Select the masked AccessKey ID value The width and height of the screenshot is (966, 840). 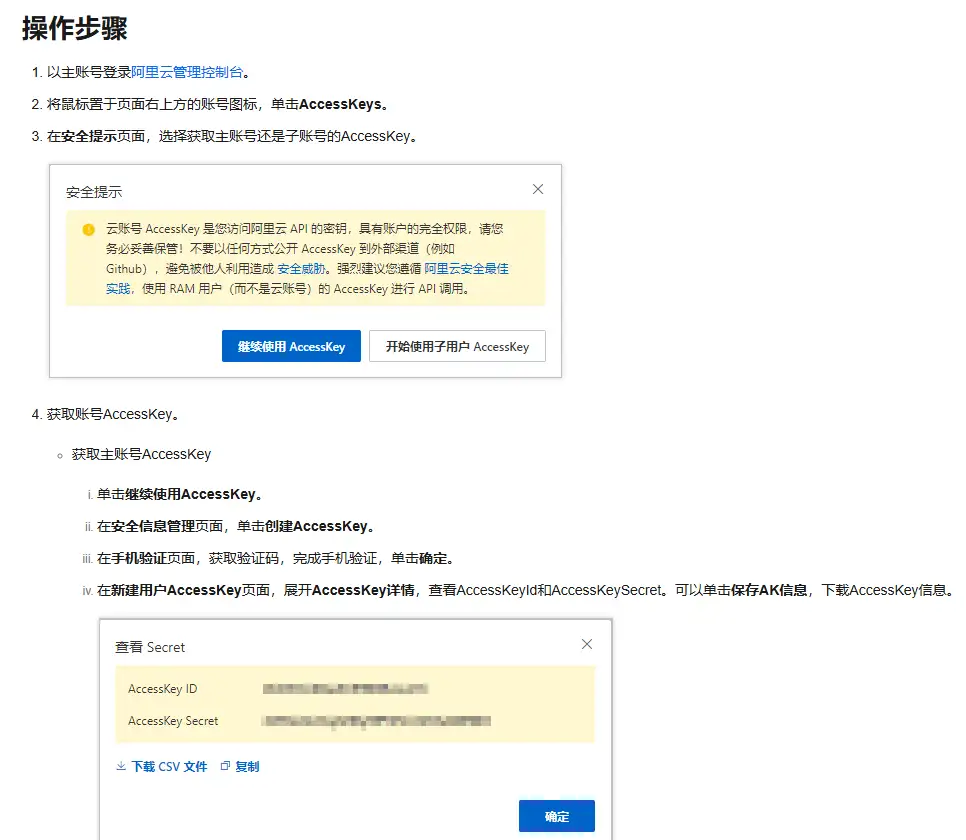[345, 688]
